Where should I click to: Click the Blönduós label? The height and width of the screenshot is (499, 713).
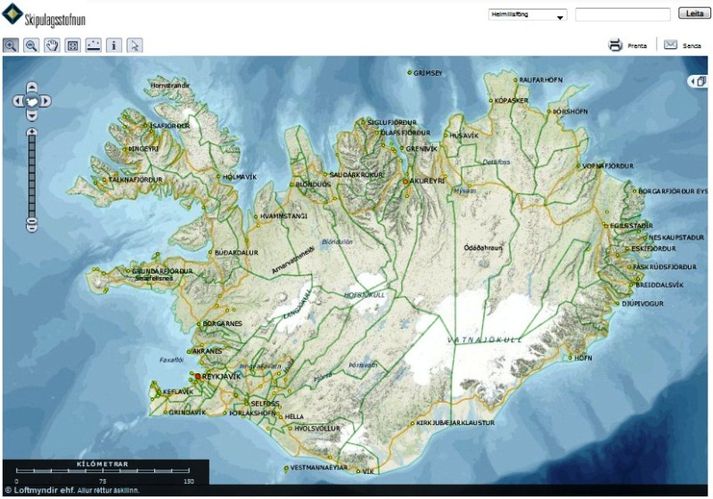coord(313,185)
